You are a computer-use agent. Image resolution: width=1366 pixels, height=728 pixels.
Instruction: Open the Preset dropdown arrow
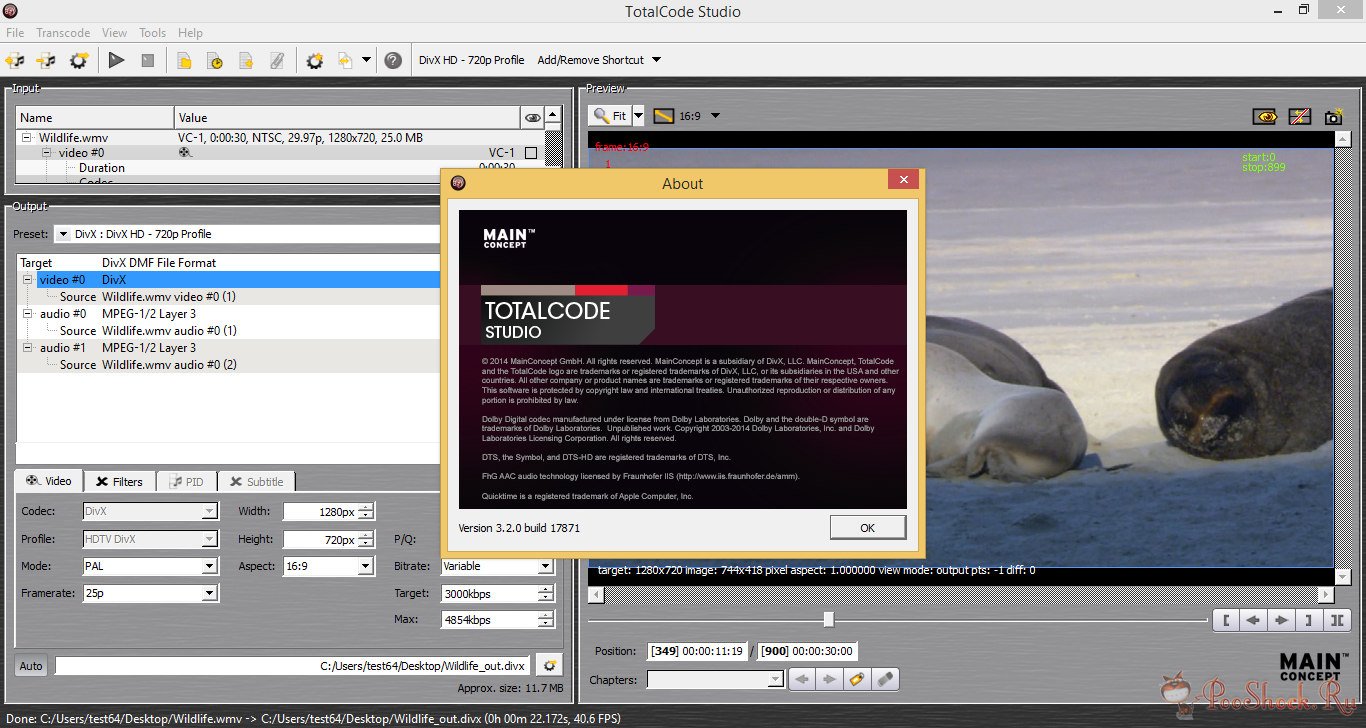click(x=62, y=234)
